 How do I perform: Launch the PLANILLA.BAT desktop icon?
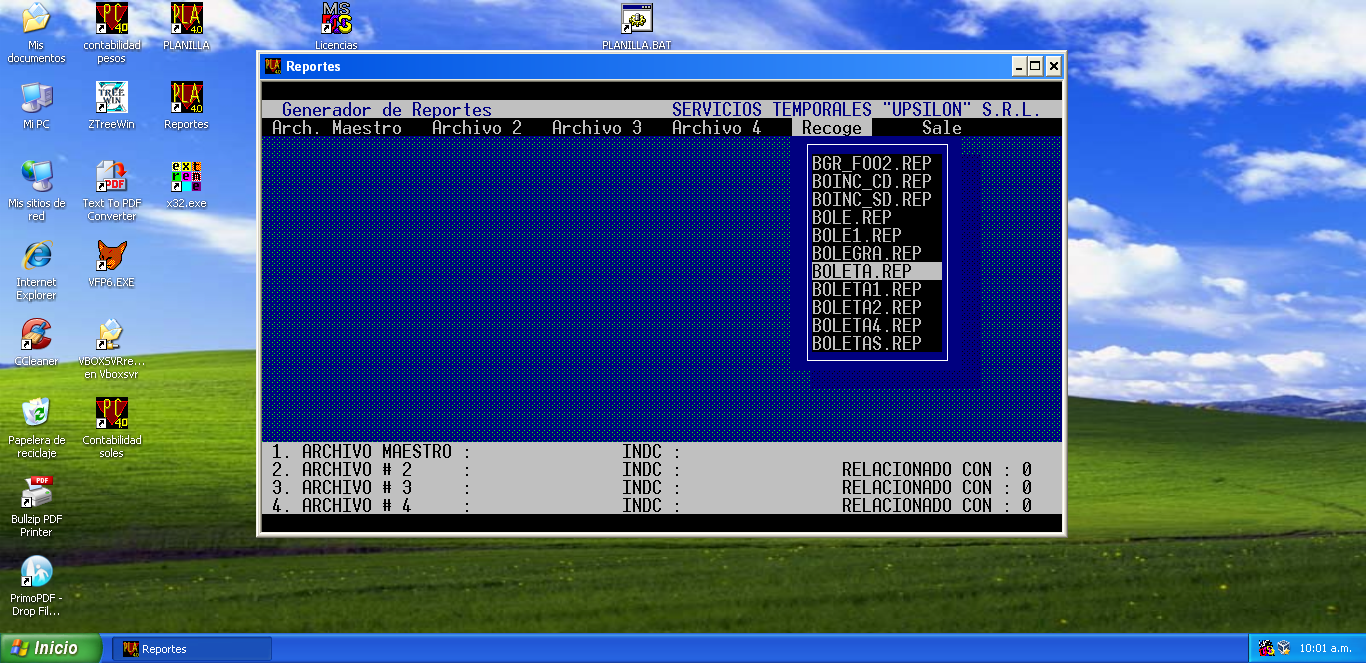point(636,27)
